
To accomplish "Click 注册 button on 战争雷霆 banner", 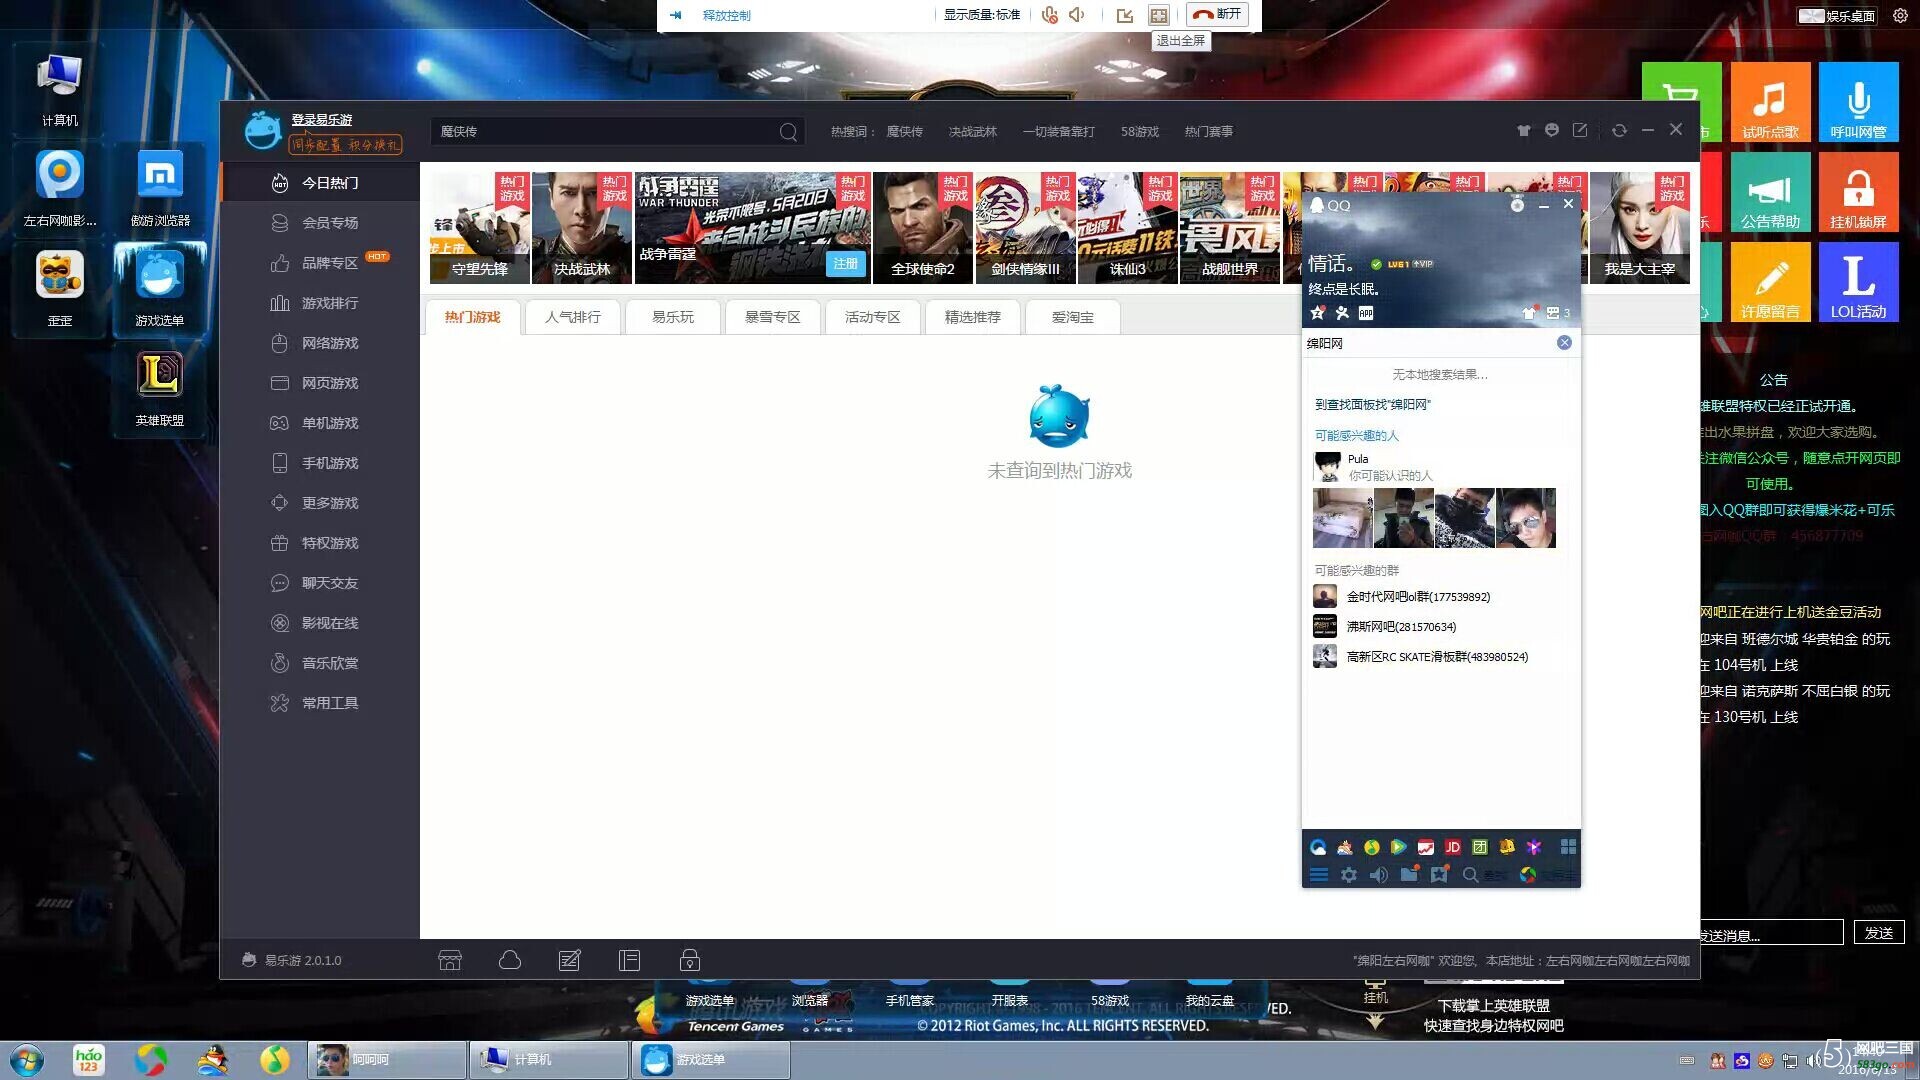I will coord(845,264).
